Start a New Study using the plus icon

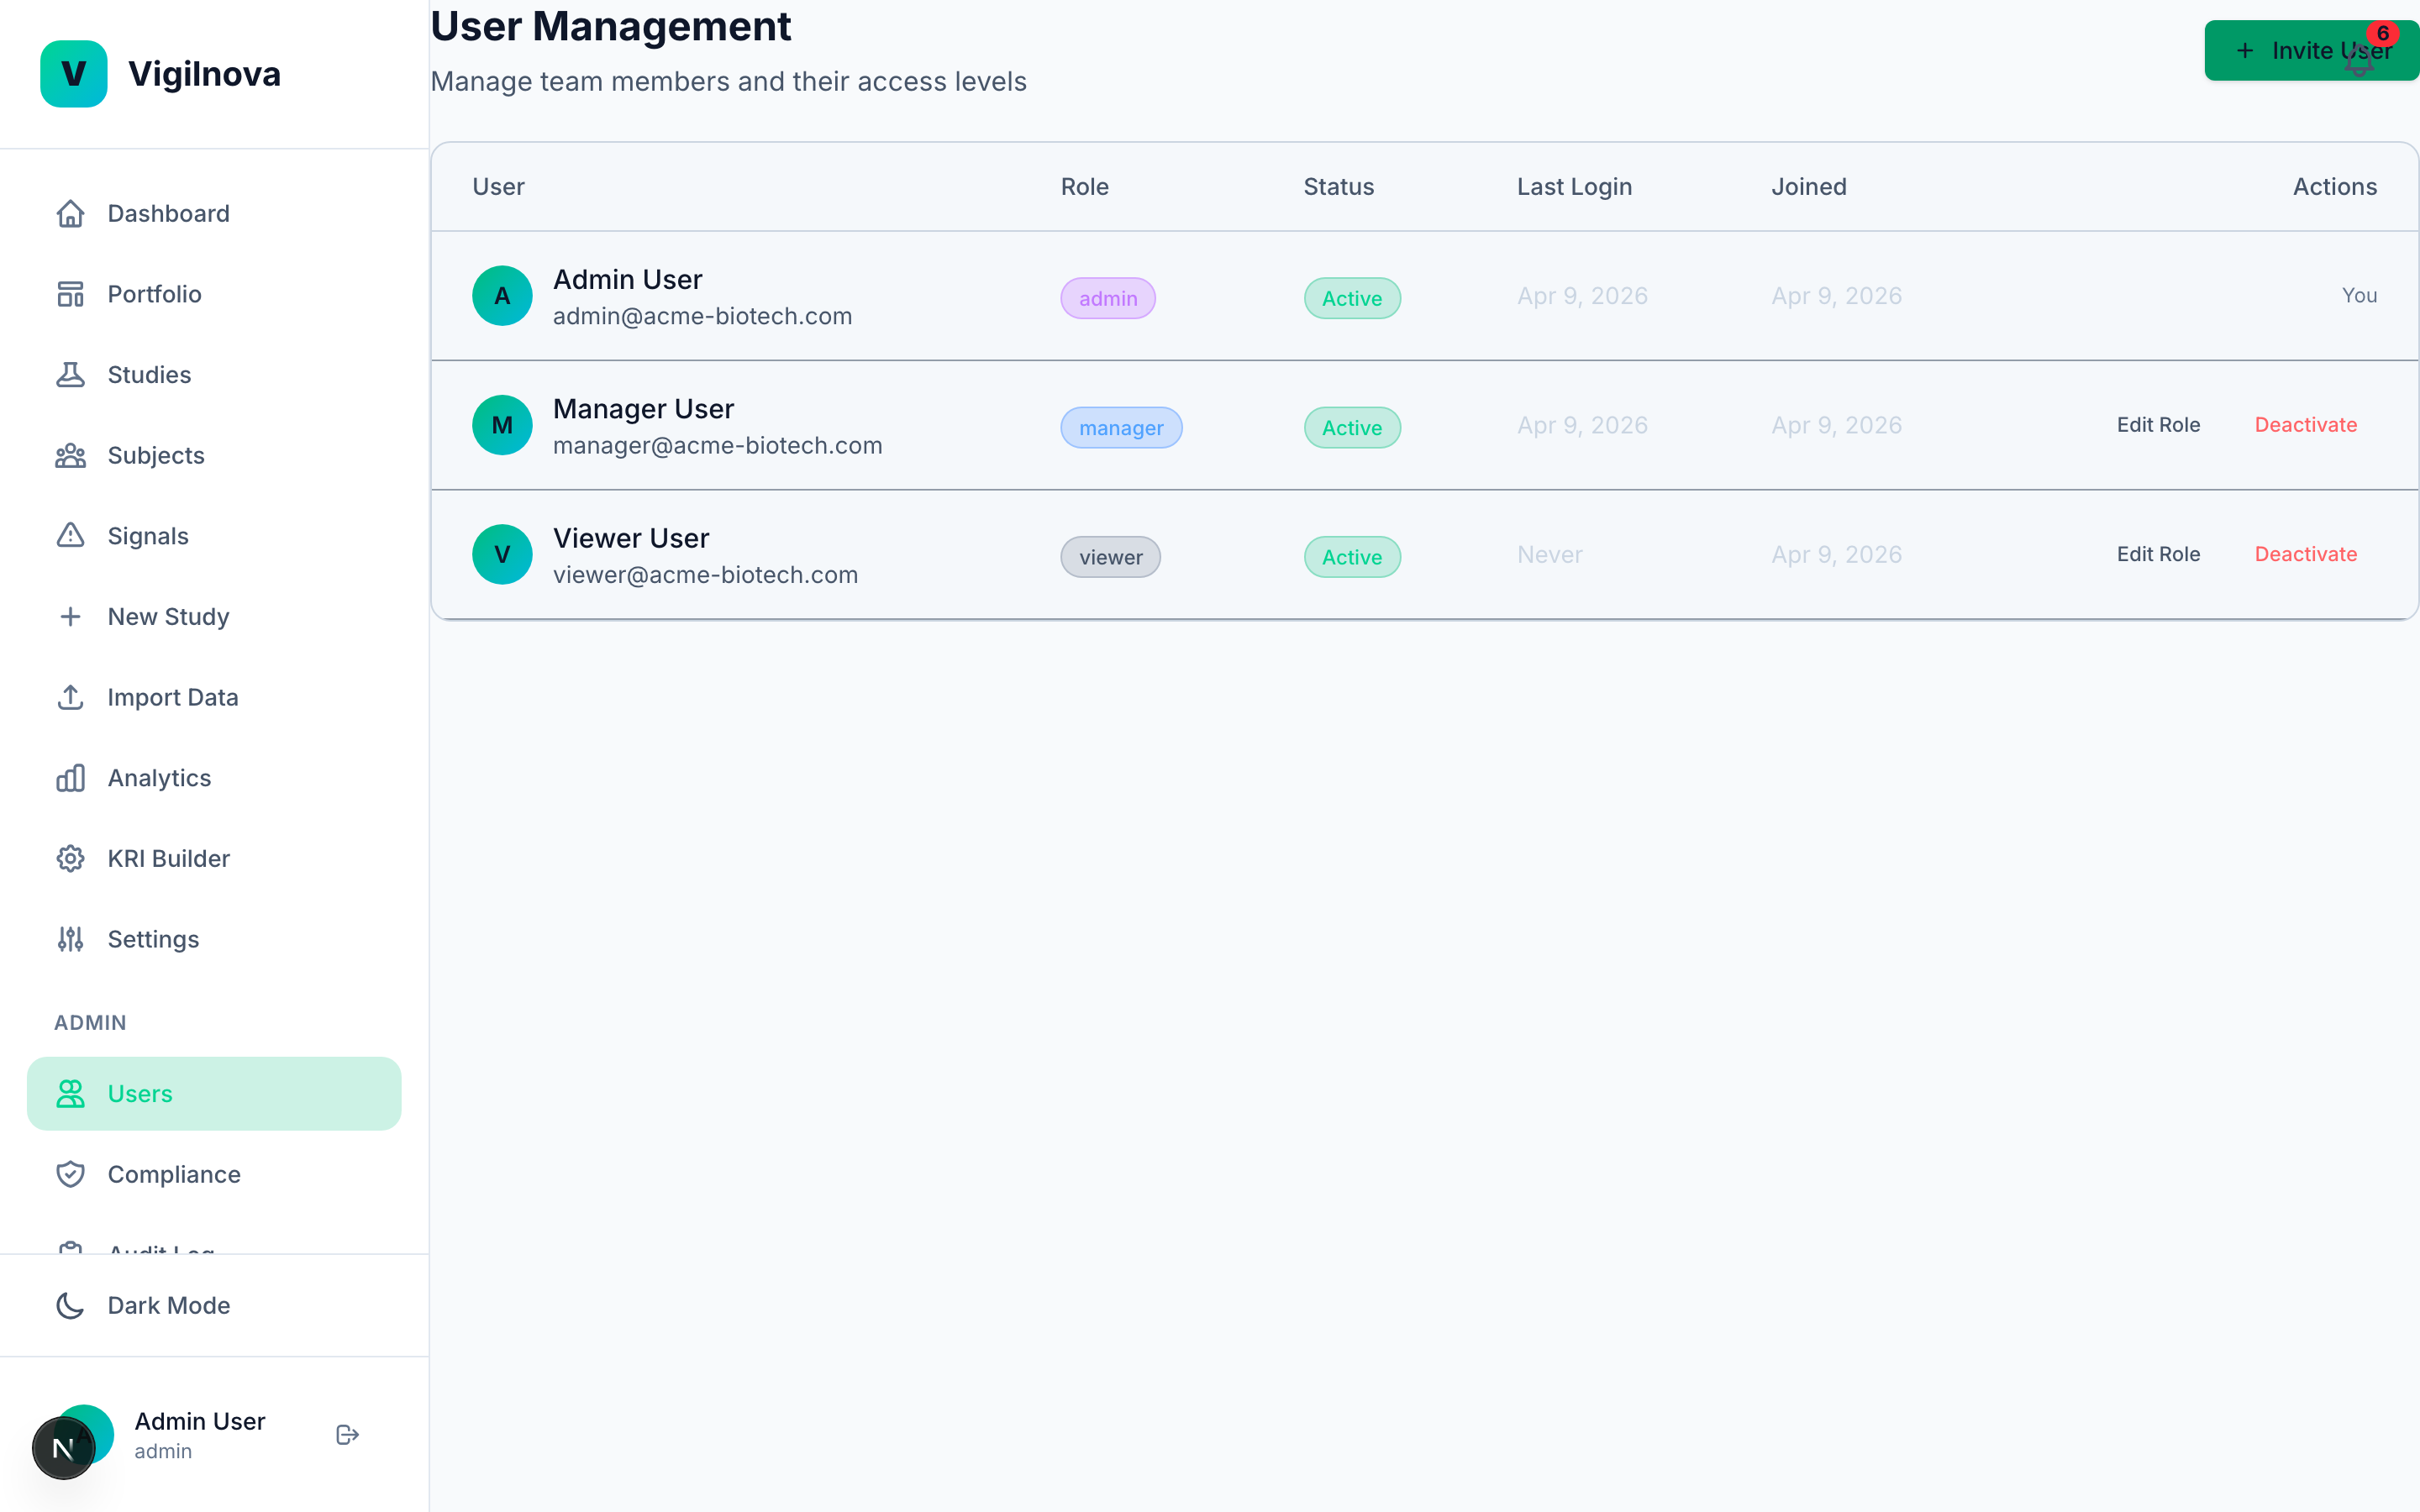tap(70, 616)
